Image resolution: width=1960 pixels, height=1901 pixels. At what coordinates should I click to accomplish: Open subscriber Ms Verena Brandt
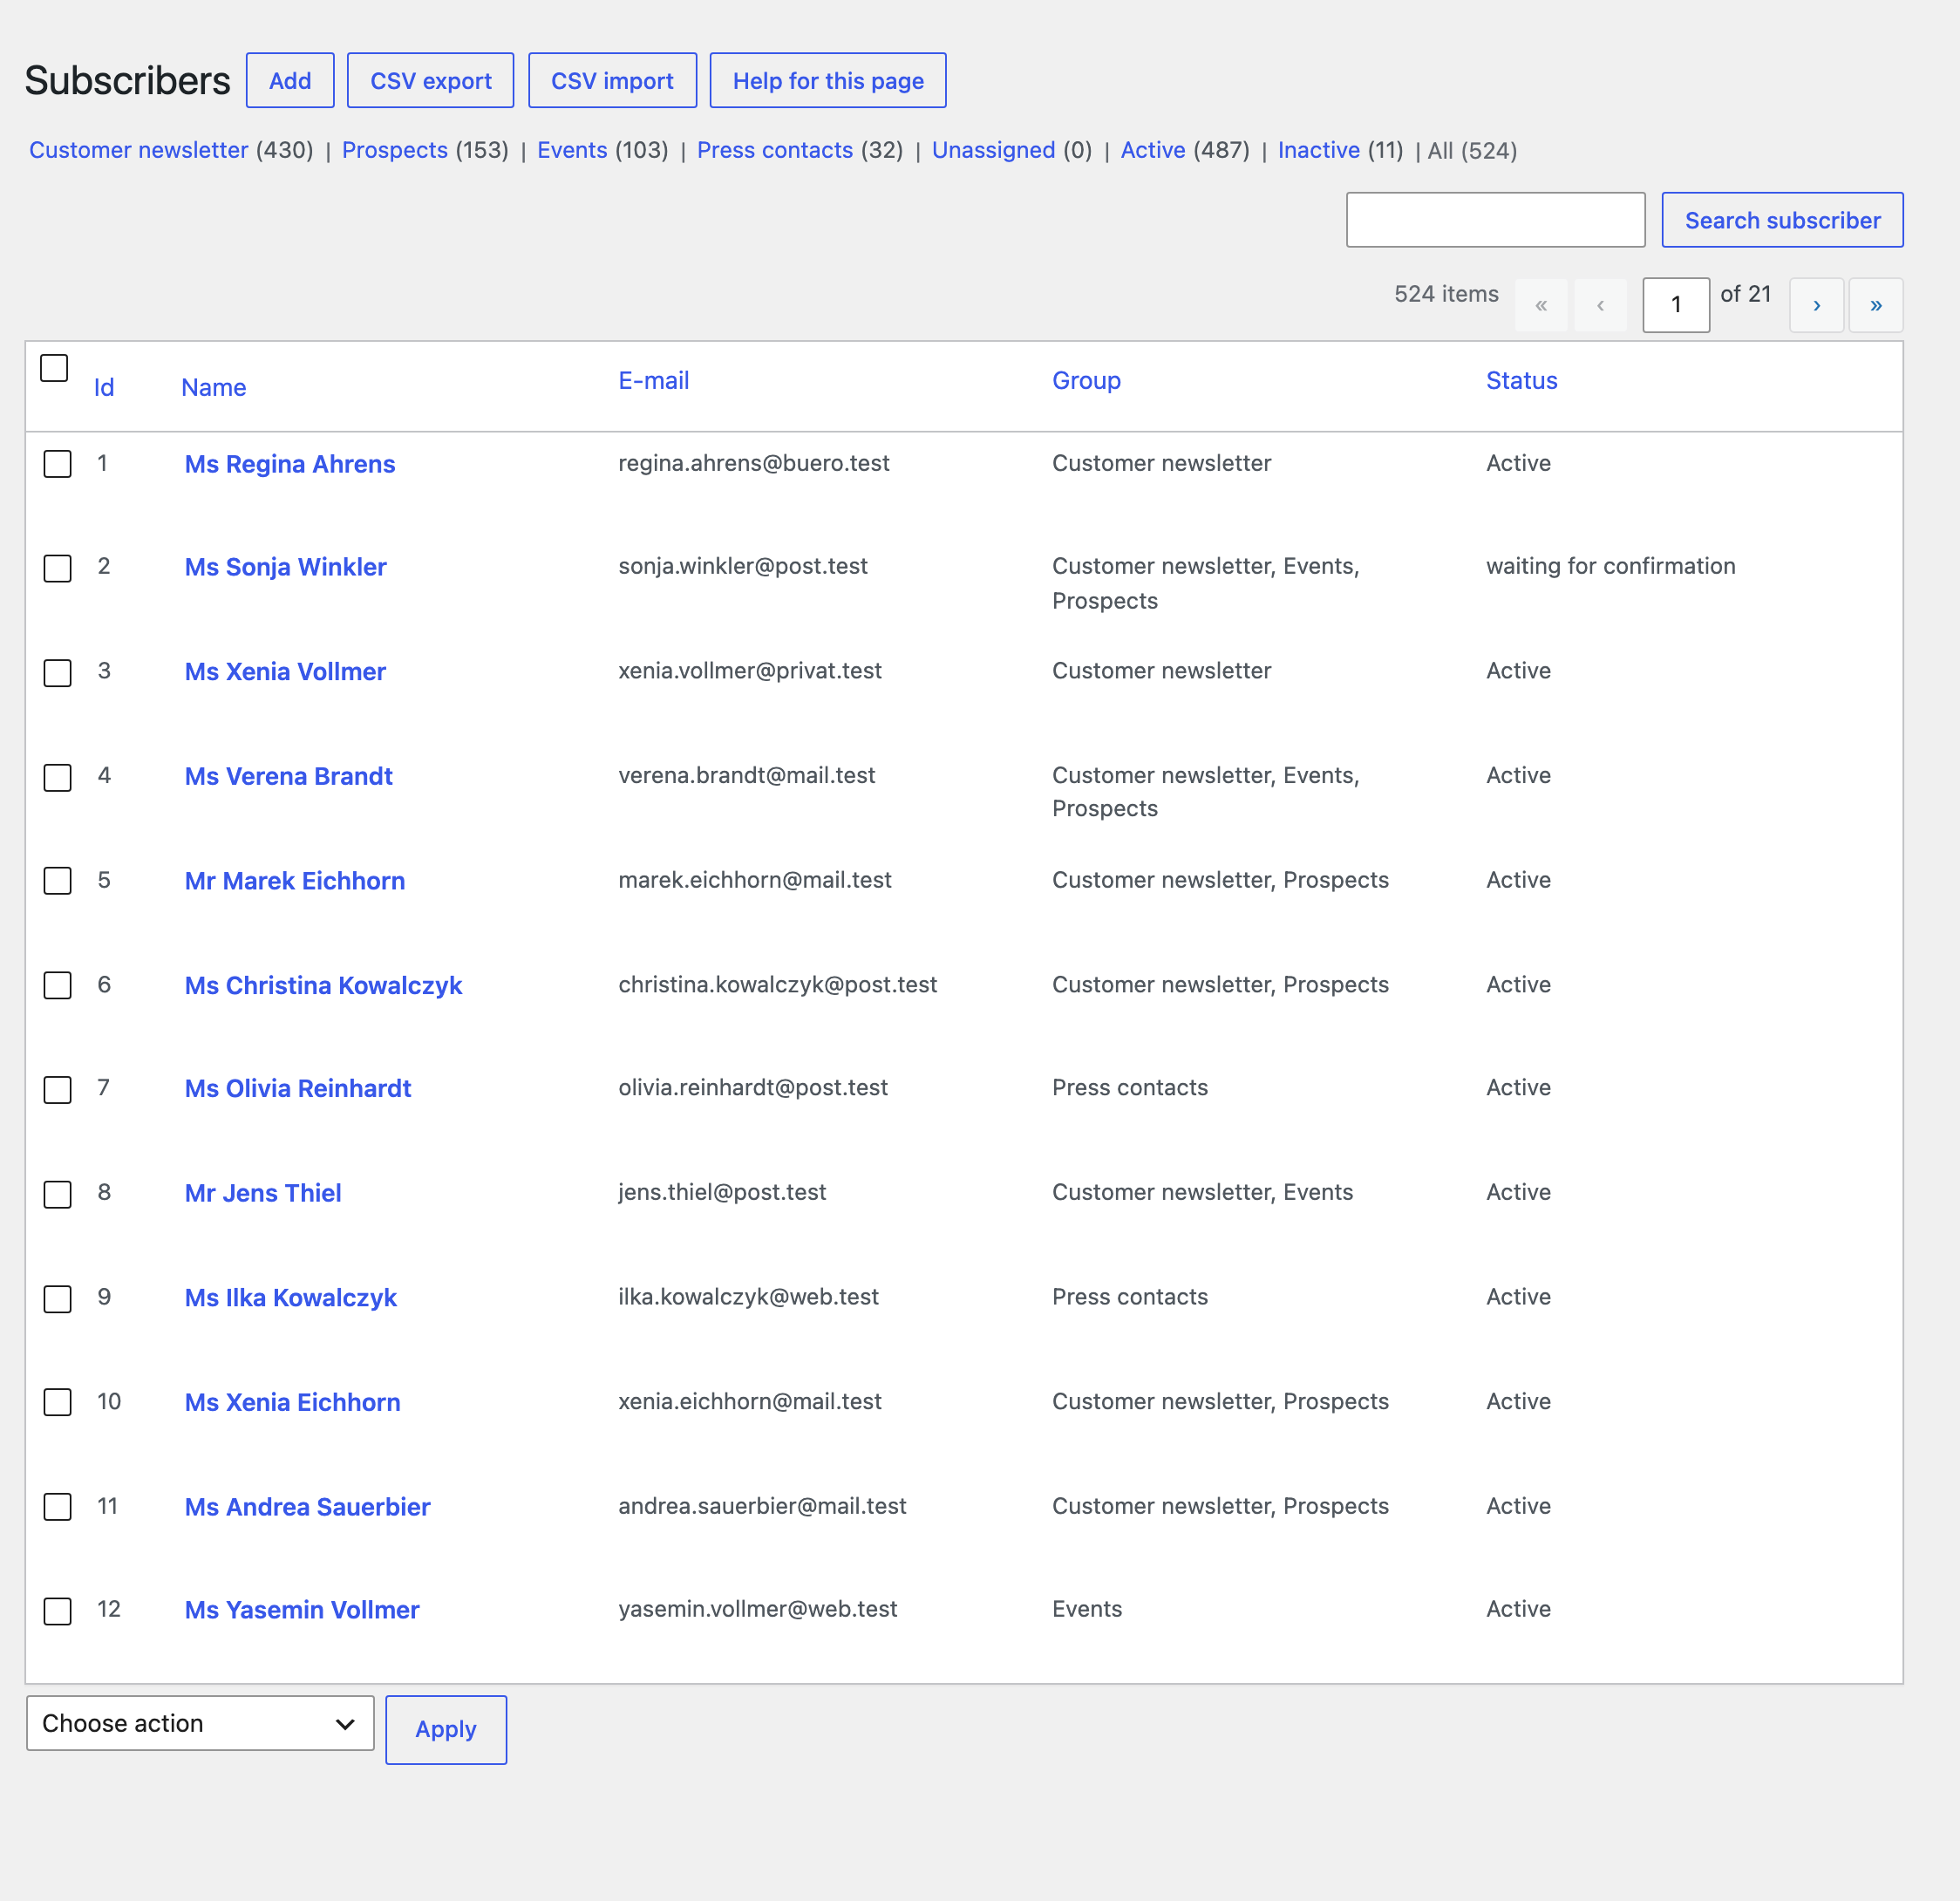288,777
